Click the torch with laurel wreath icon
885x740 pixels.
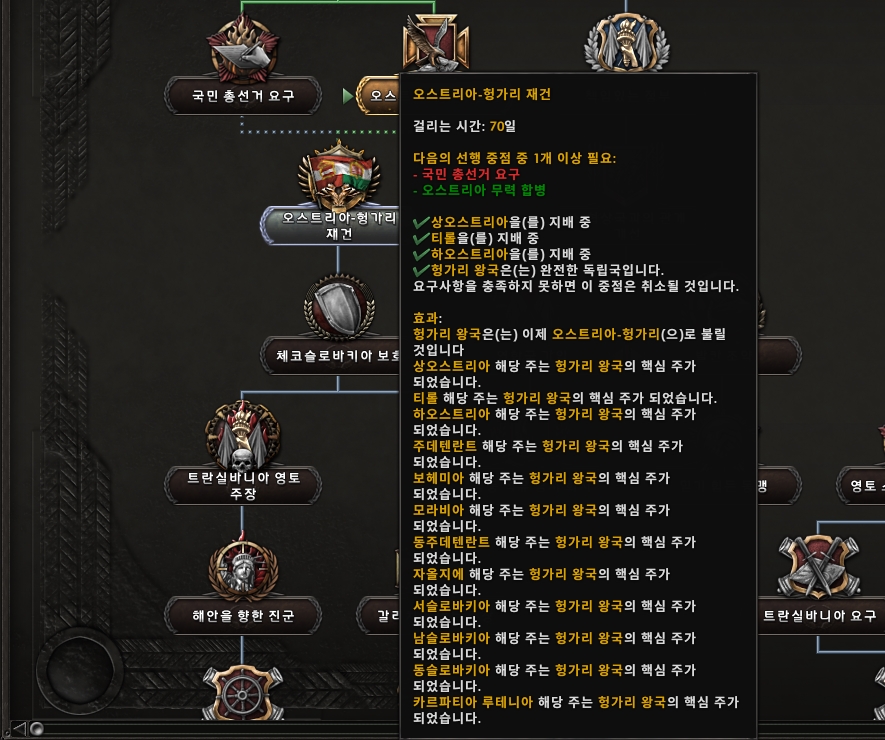626,44
